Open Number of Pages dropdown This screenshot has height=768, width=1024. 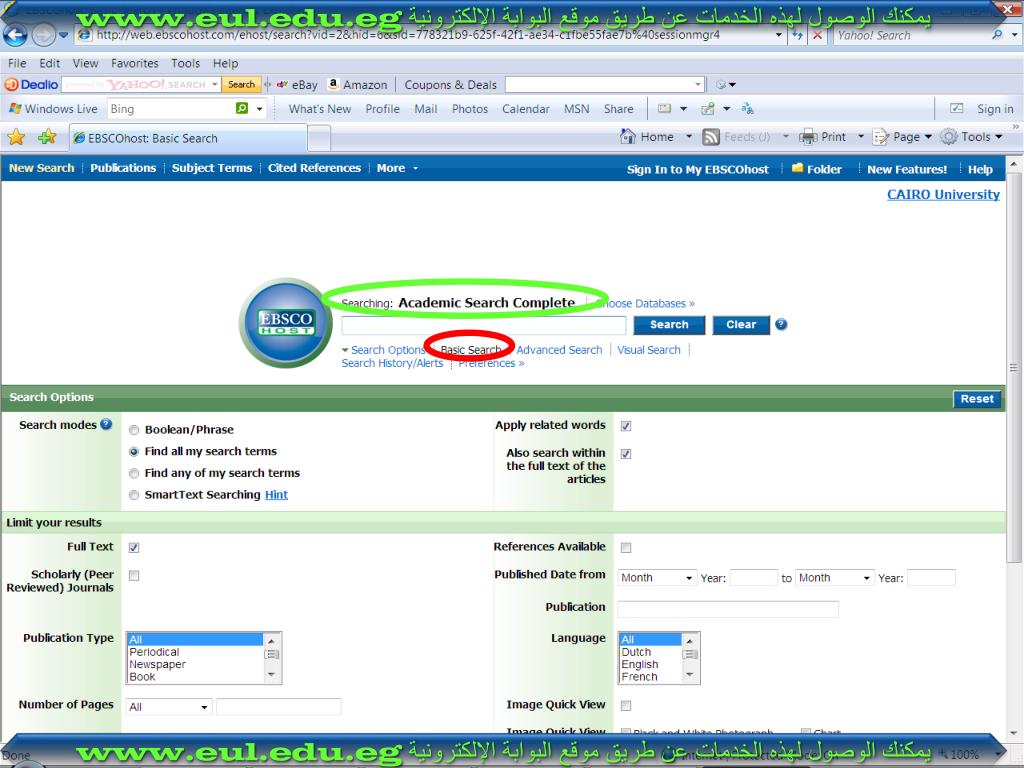click(168, 707)
